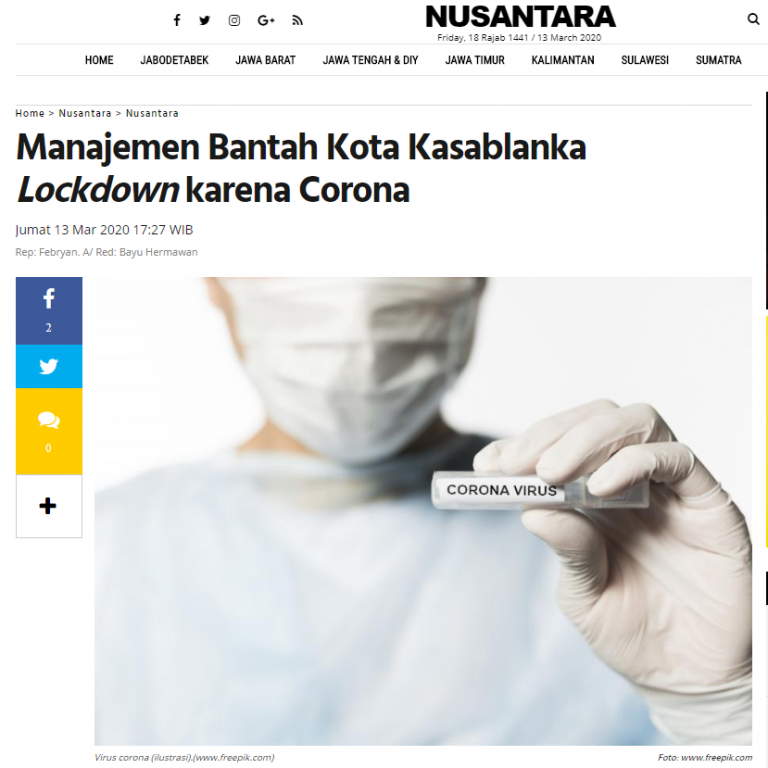Select the KALIMANTAN menu item

[x=563, y=60]
